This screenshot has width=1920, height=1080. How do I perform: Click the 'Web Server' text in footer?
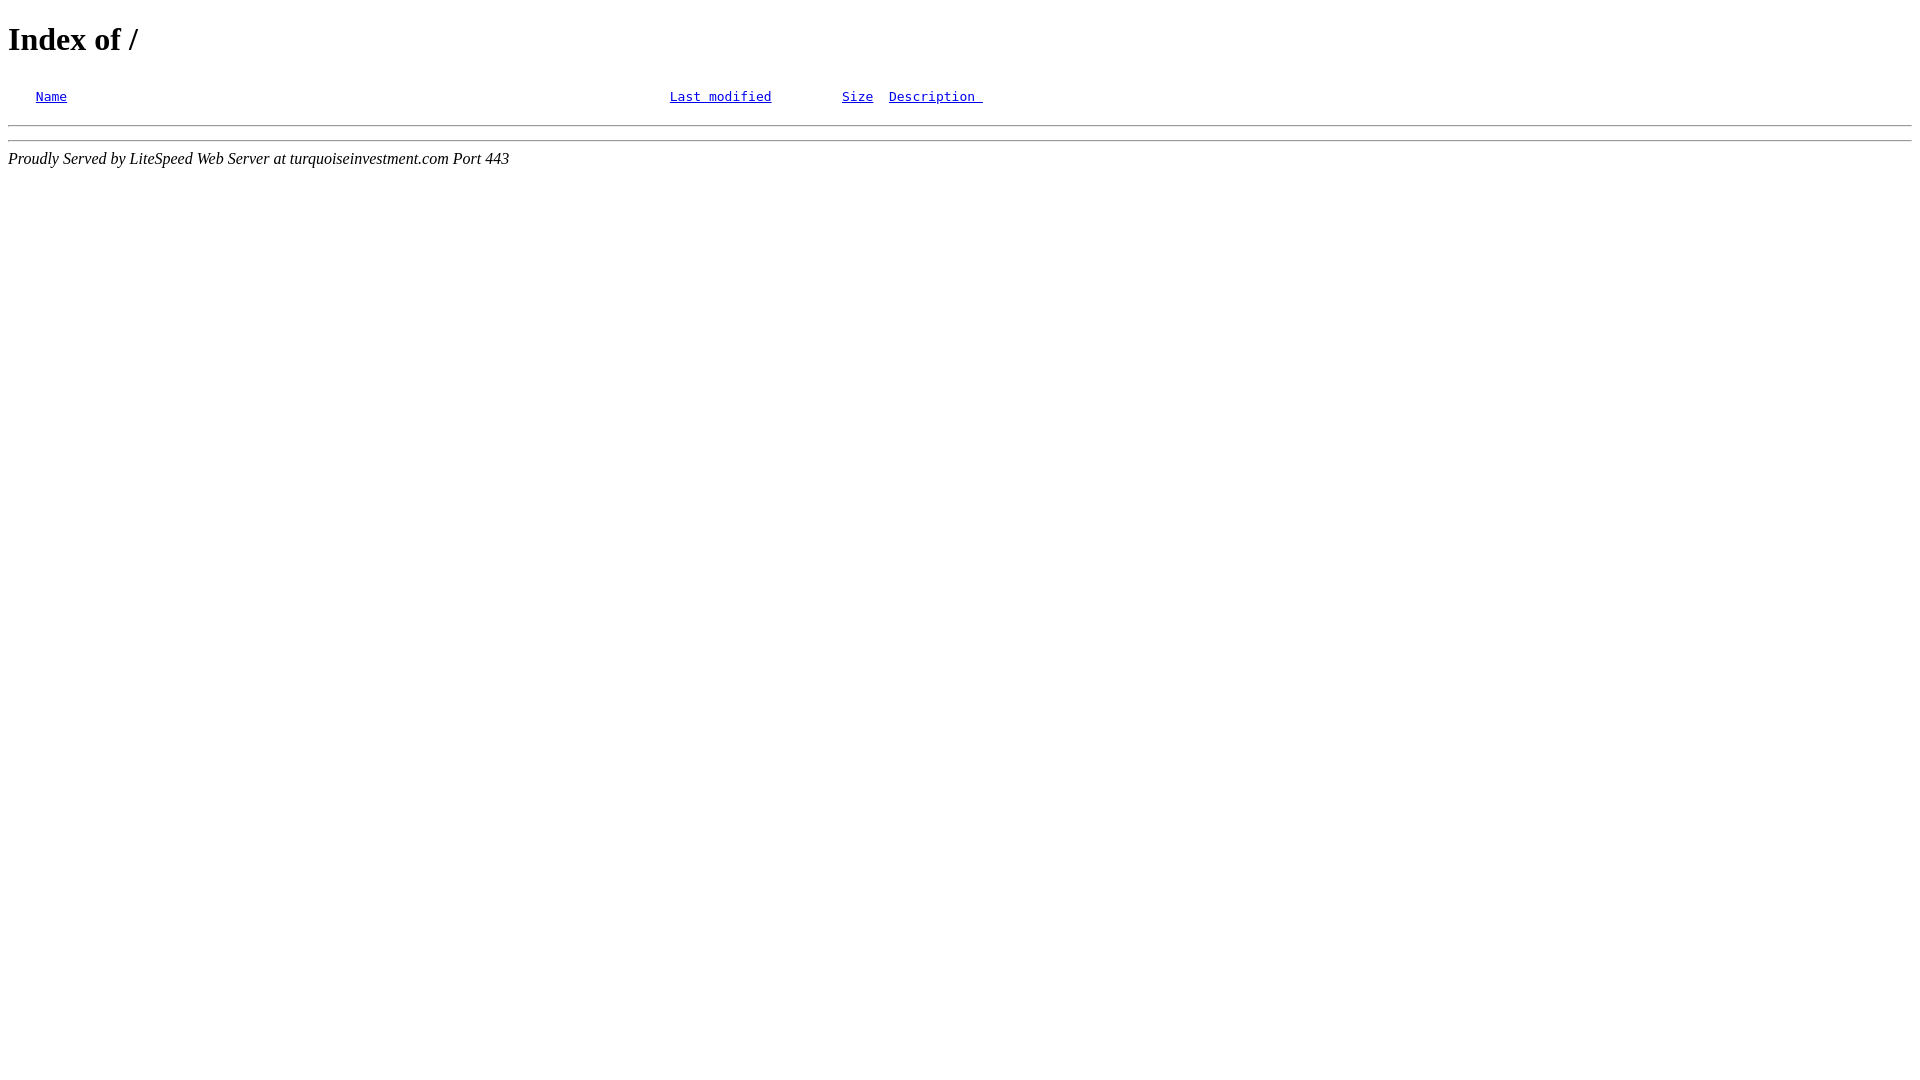(x=233, y=159)
